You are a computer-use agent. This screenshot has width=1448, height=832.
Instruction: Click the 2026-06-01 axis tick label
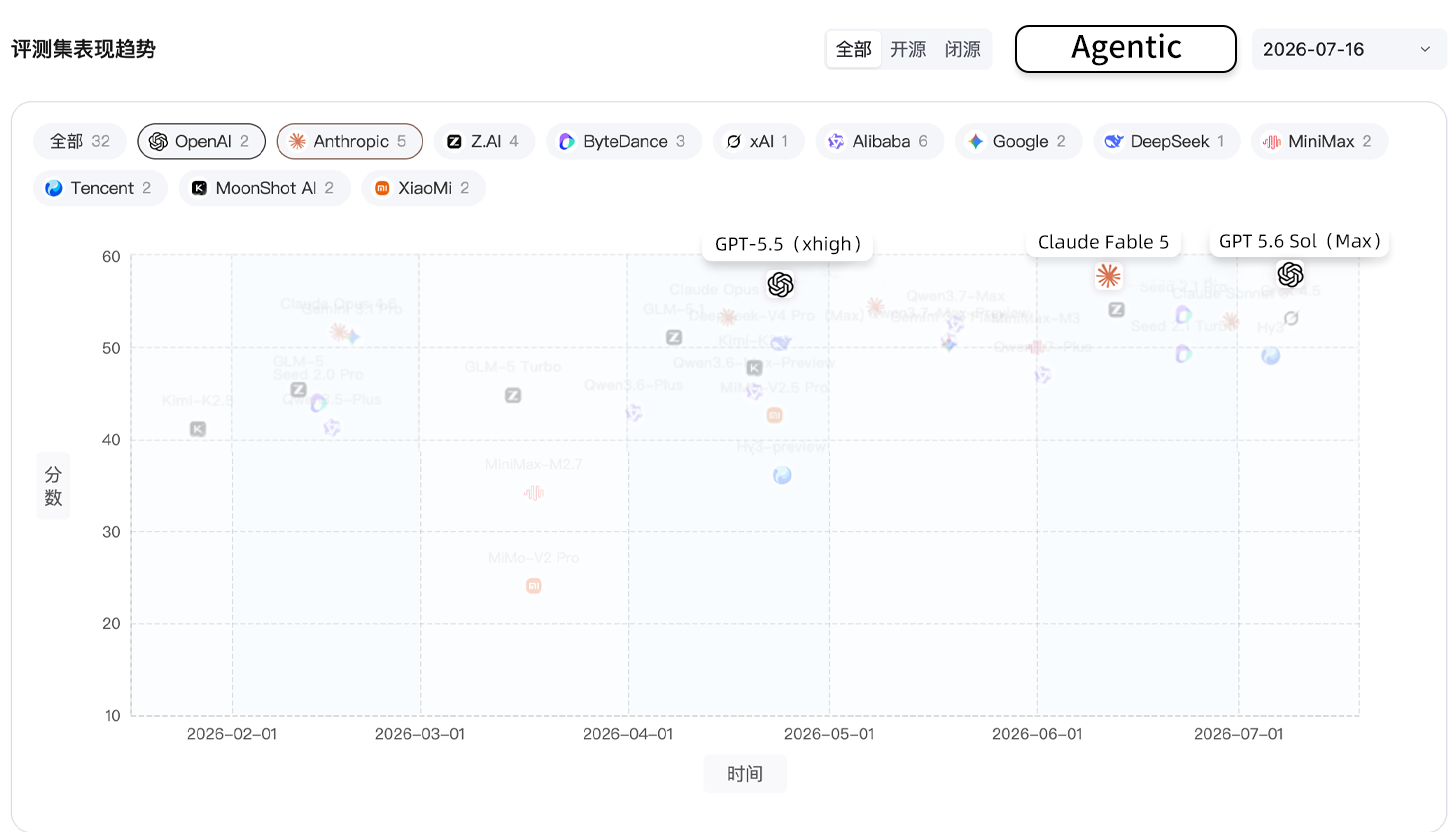coord(1037,734)
